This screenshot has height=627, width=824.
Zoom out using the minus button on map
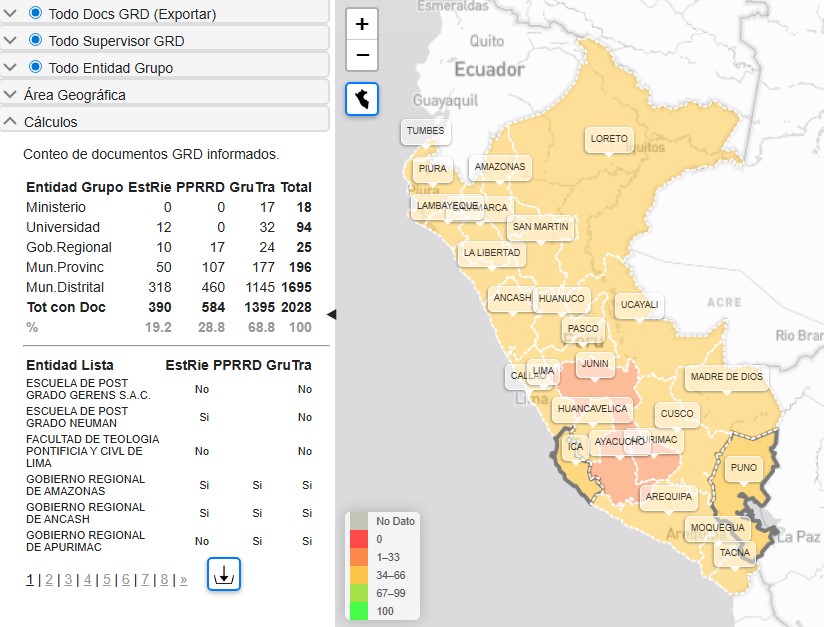361,56
